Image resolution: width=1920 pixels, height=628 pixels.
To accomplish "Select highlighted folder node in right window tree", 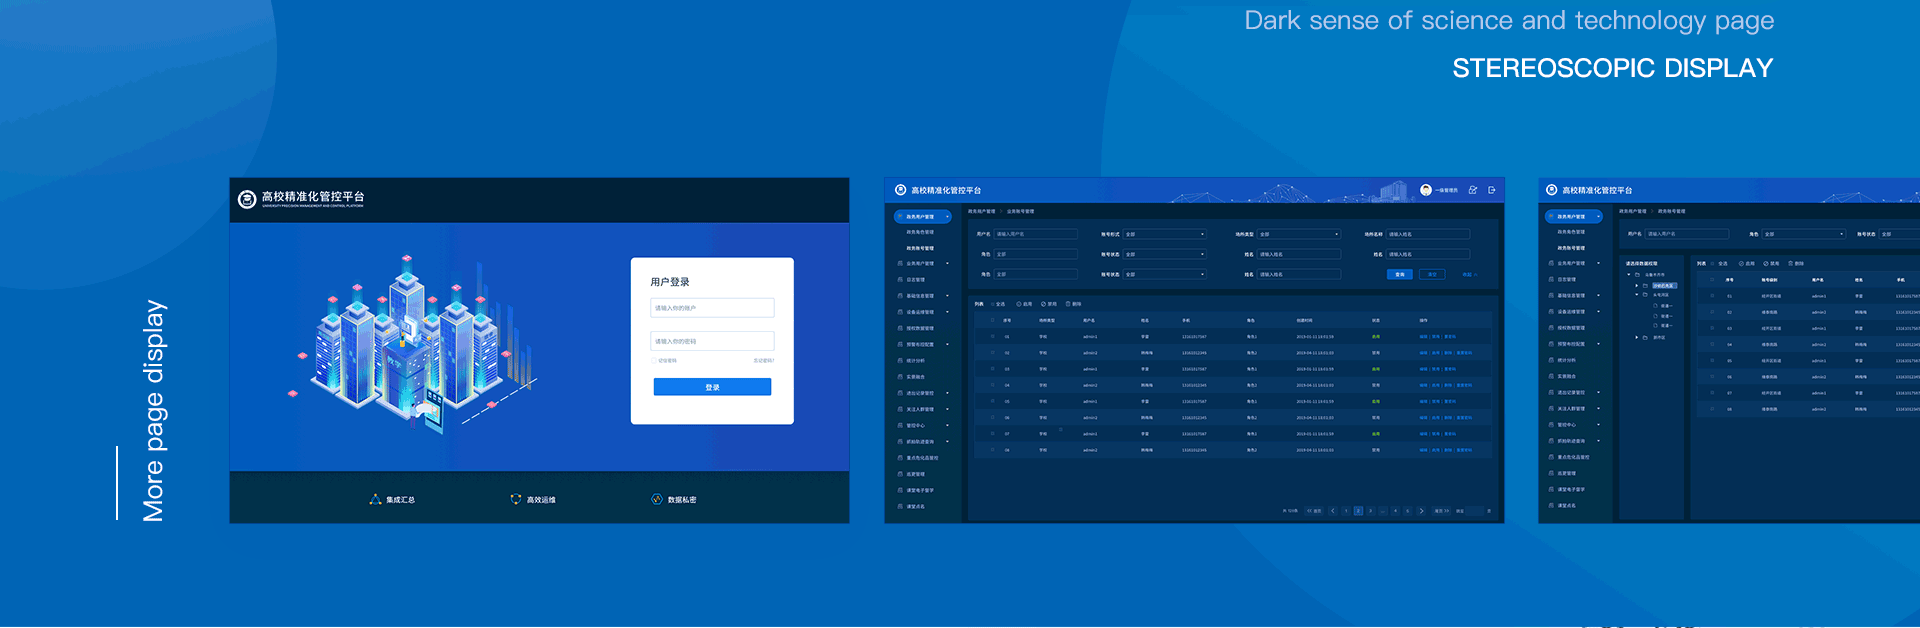I will click(x=1665, y=285).
